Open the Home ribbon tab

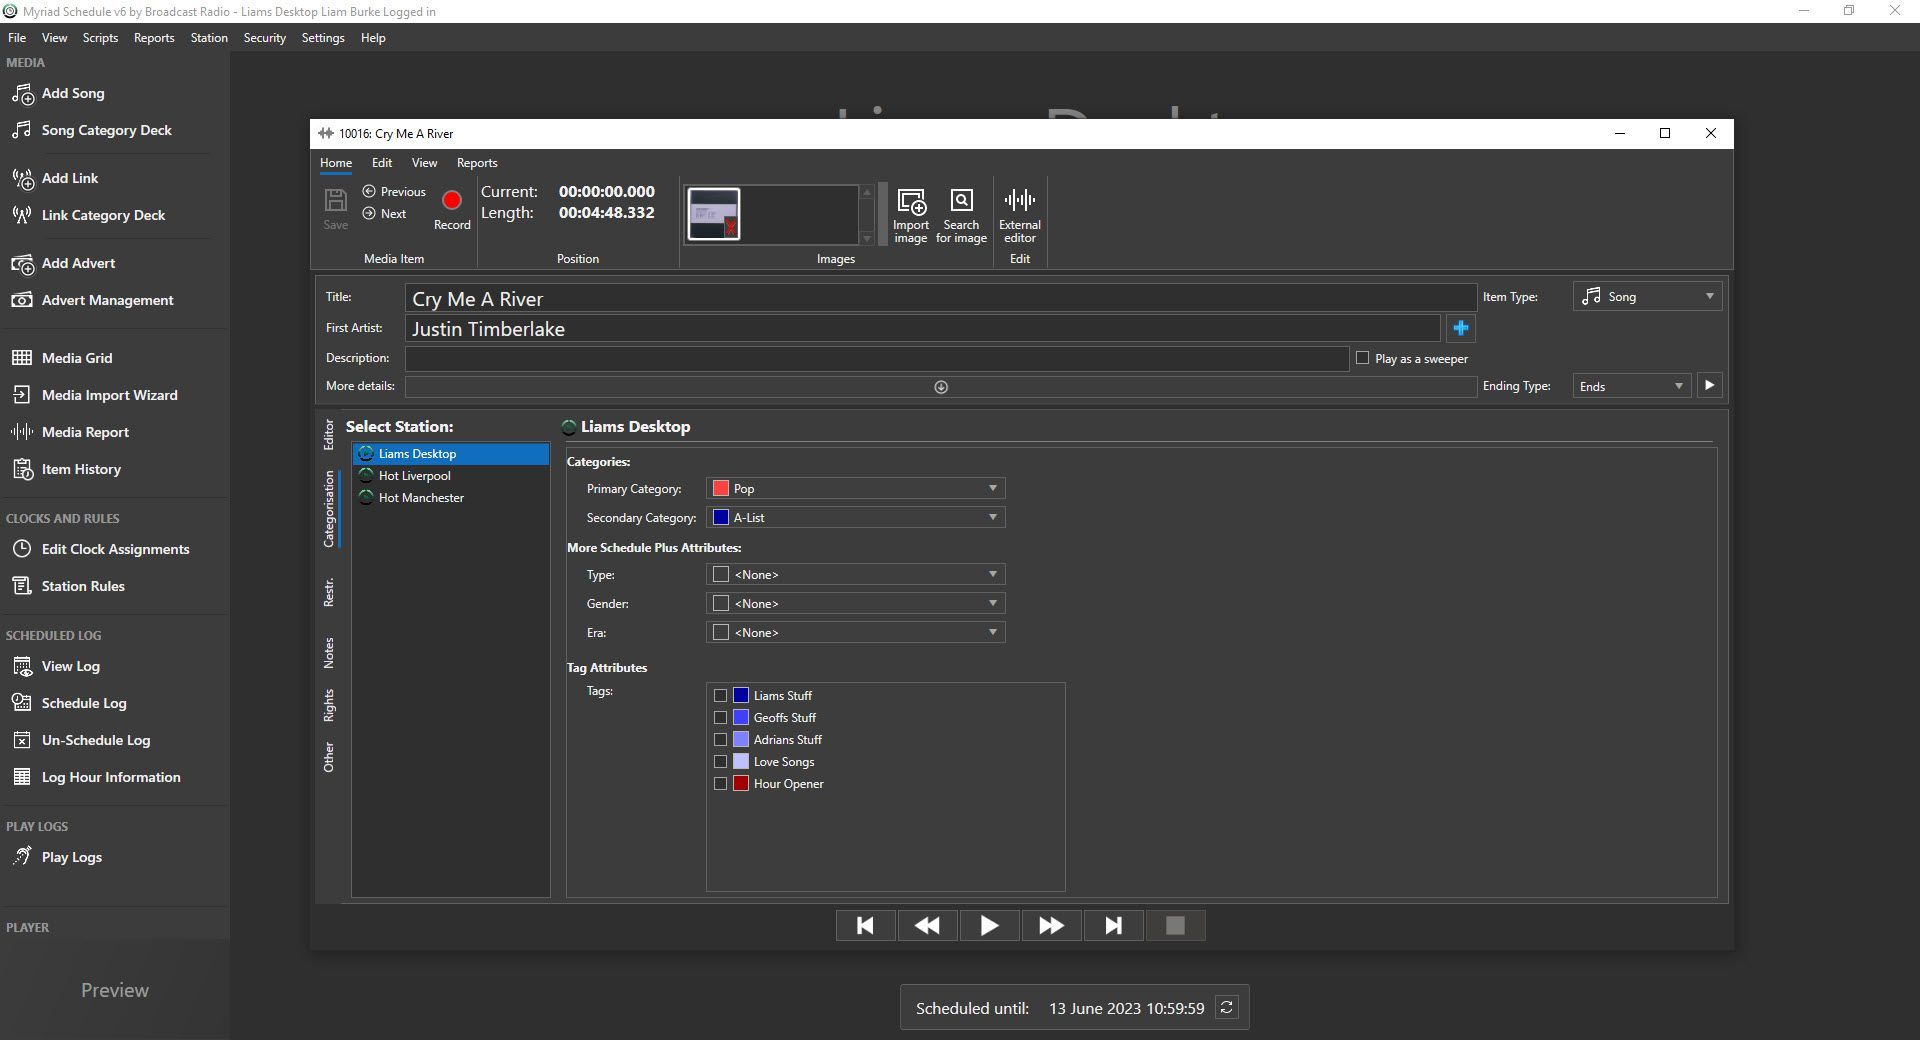[x=336, y=163]
